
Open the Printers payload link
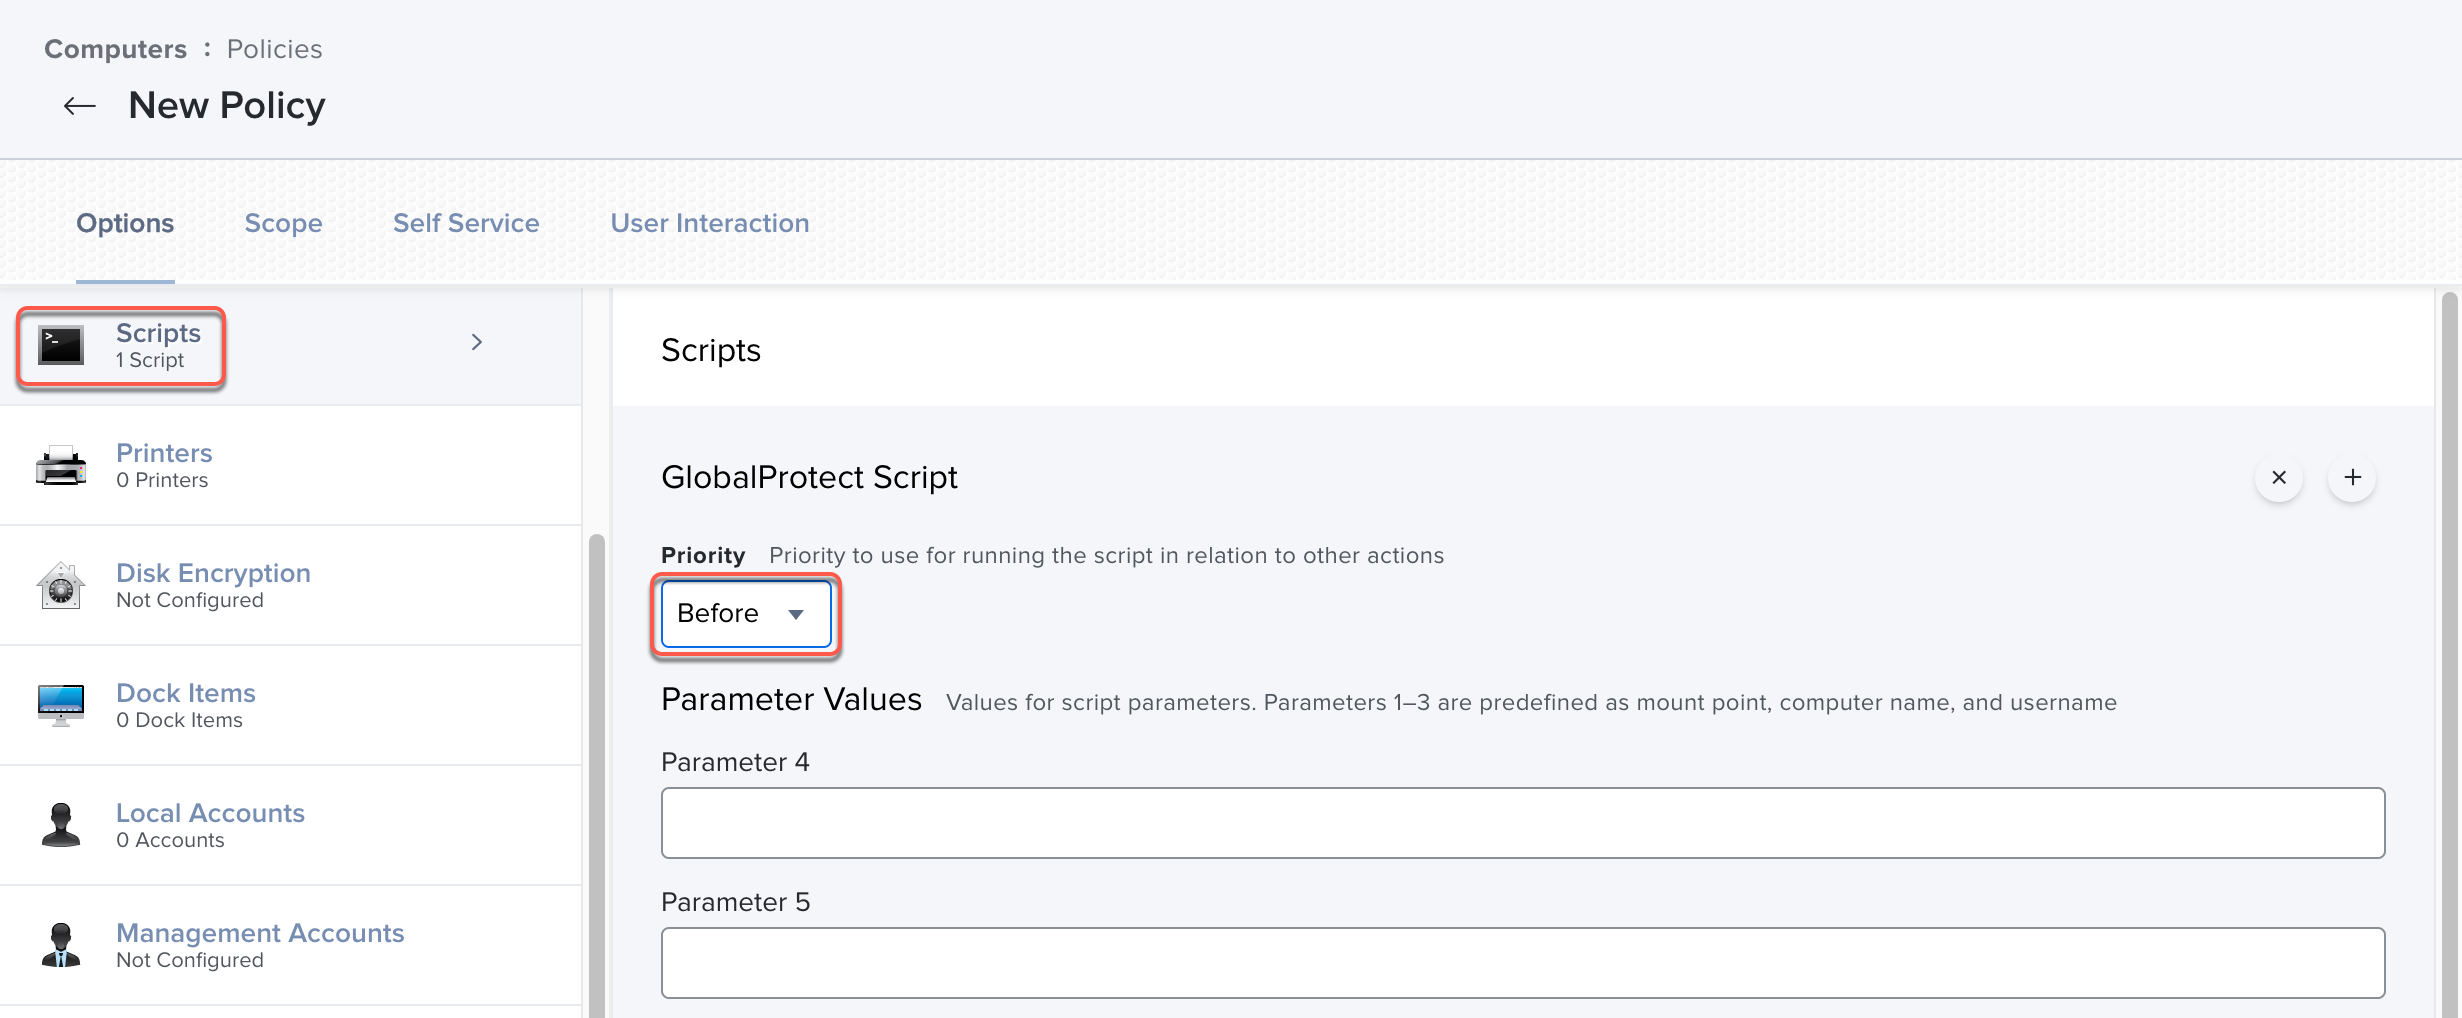[x=164, y=453]
